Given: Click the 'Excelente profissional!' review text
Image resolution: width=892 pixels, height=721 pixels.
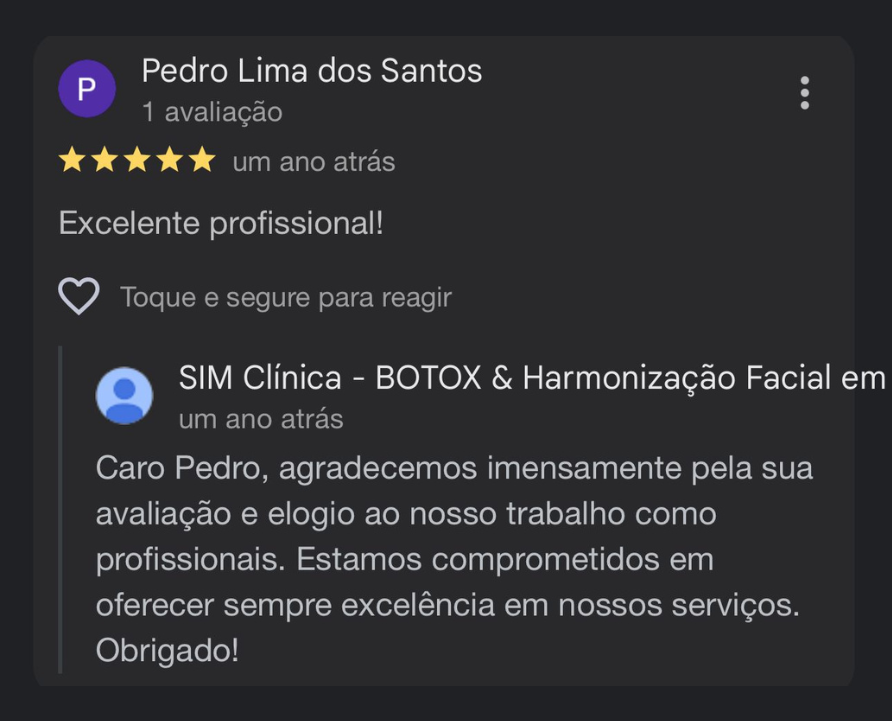Looking at the screenshot, I should click(221, 223).
